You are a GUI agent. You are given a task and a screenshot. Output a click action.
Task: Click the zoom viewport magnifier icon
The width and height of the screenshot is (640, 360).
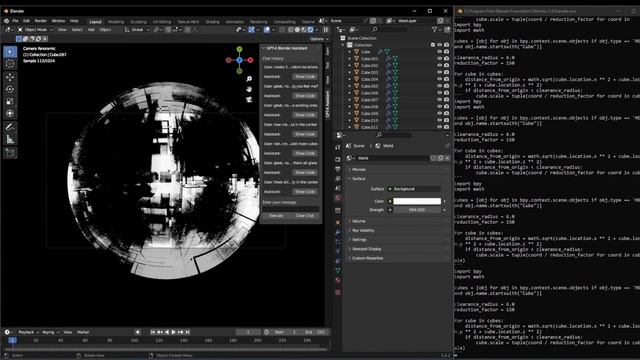(249, 79)
